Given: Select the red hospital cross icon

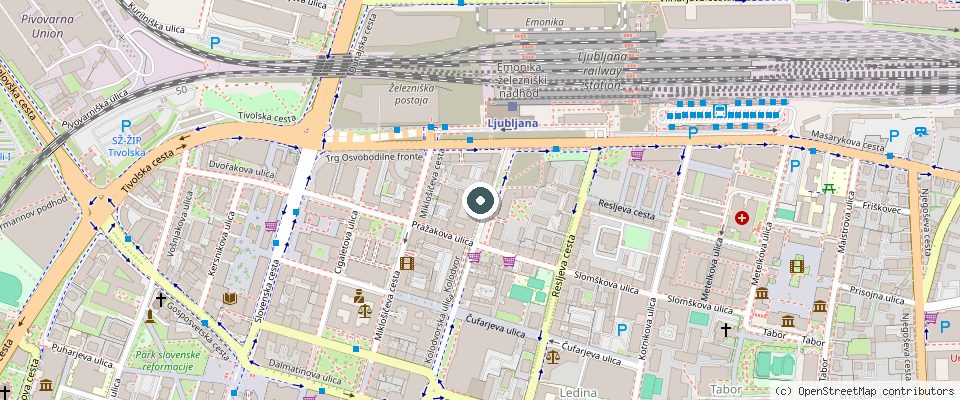Looking at the screenshot, I should click(741, 217).
